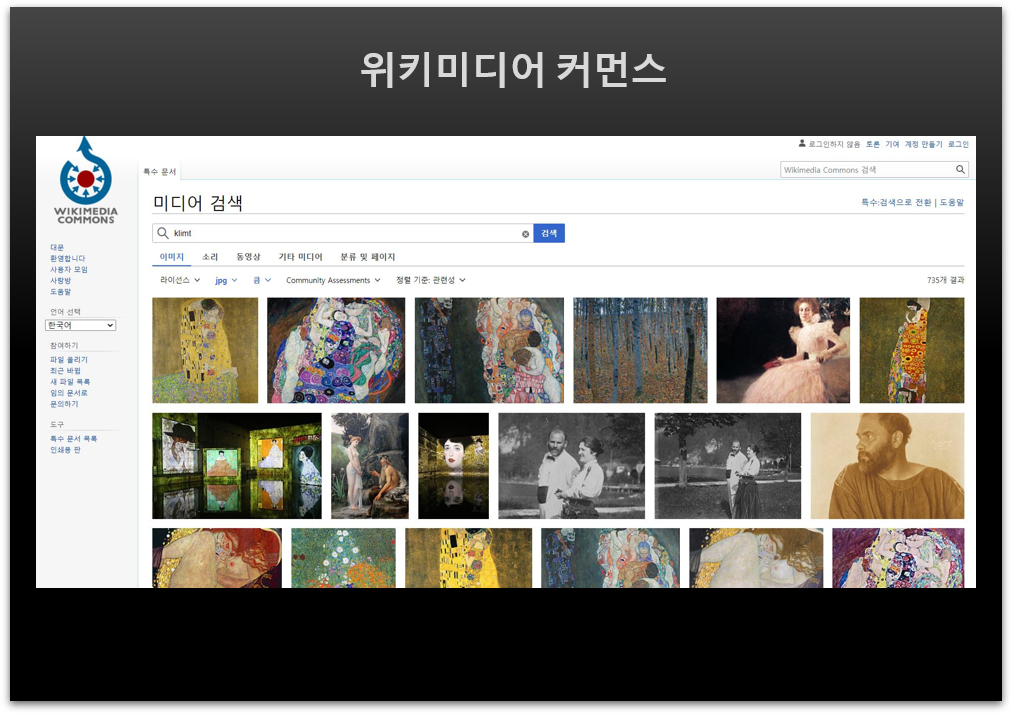Open the immersive exhibition hall with multiple screens thumbnail
The height and width of the screenshot is (714, 1012).
coord(237,466)
